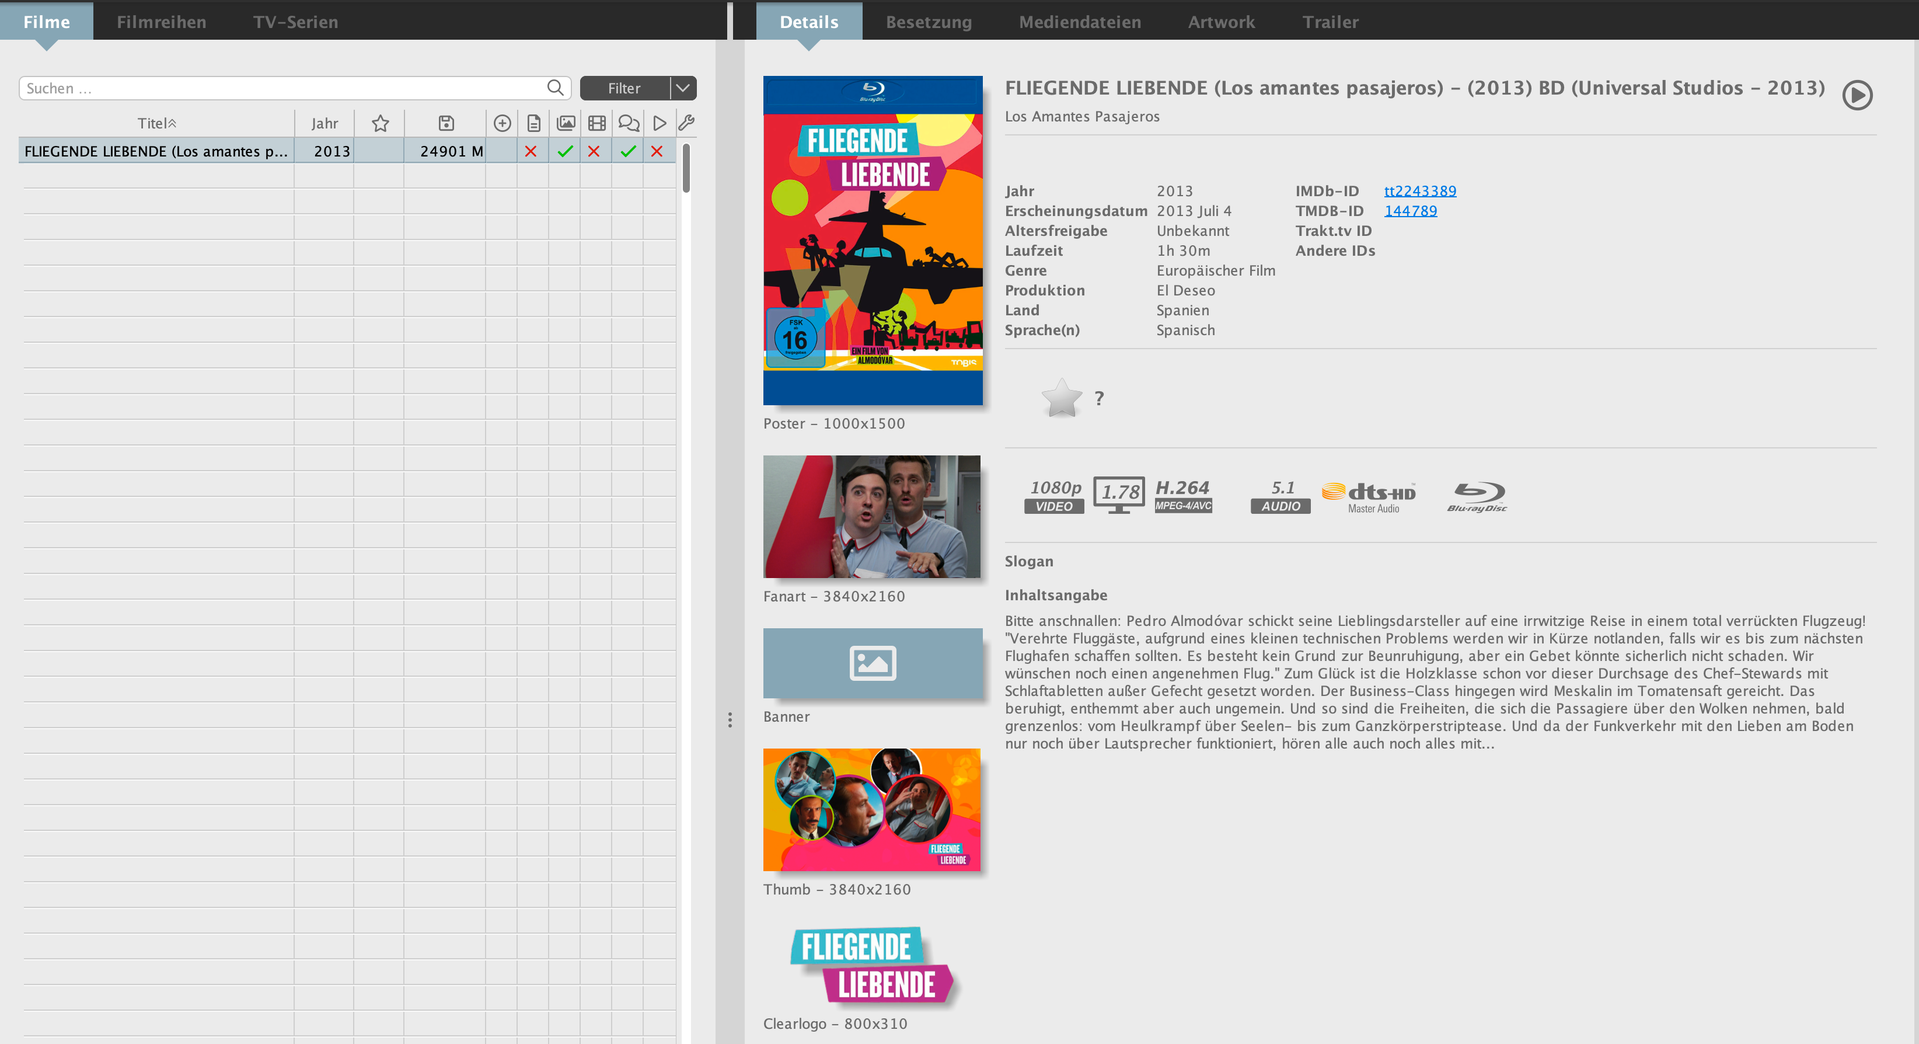The width and height of the screenshot is (1919, 1044).
Task: Click the H.264 MPEG-4/AVC codec badge
Action: pos(1183,495)
